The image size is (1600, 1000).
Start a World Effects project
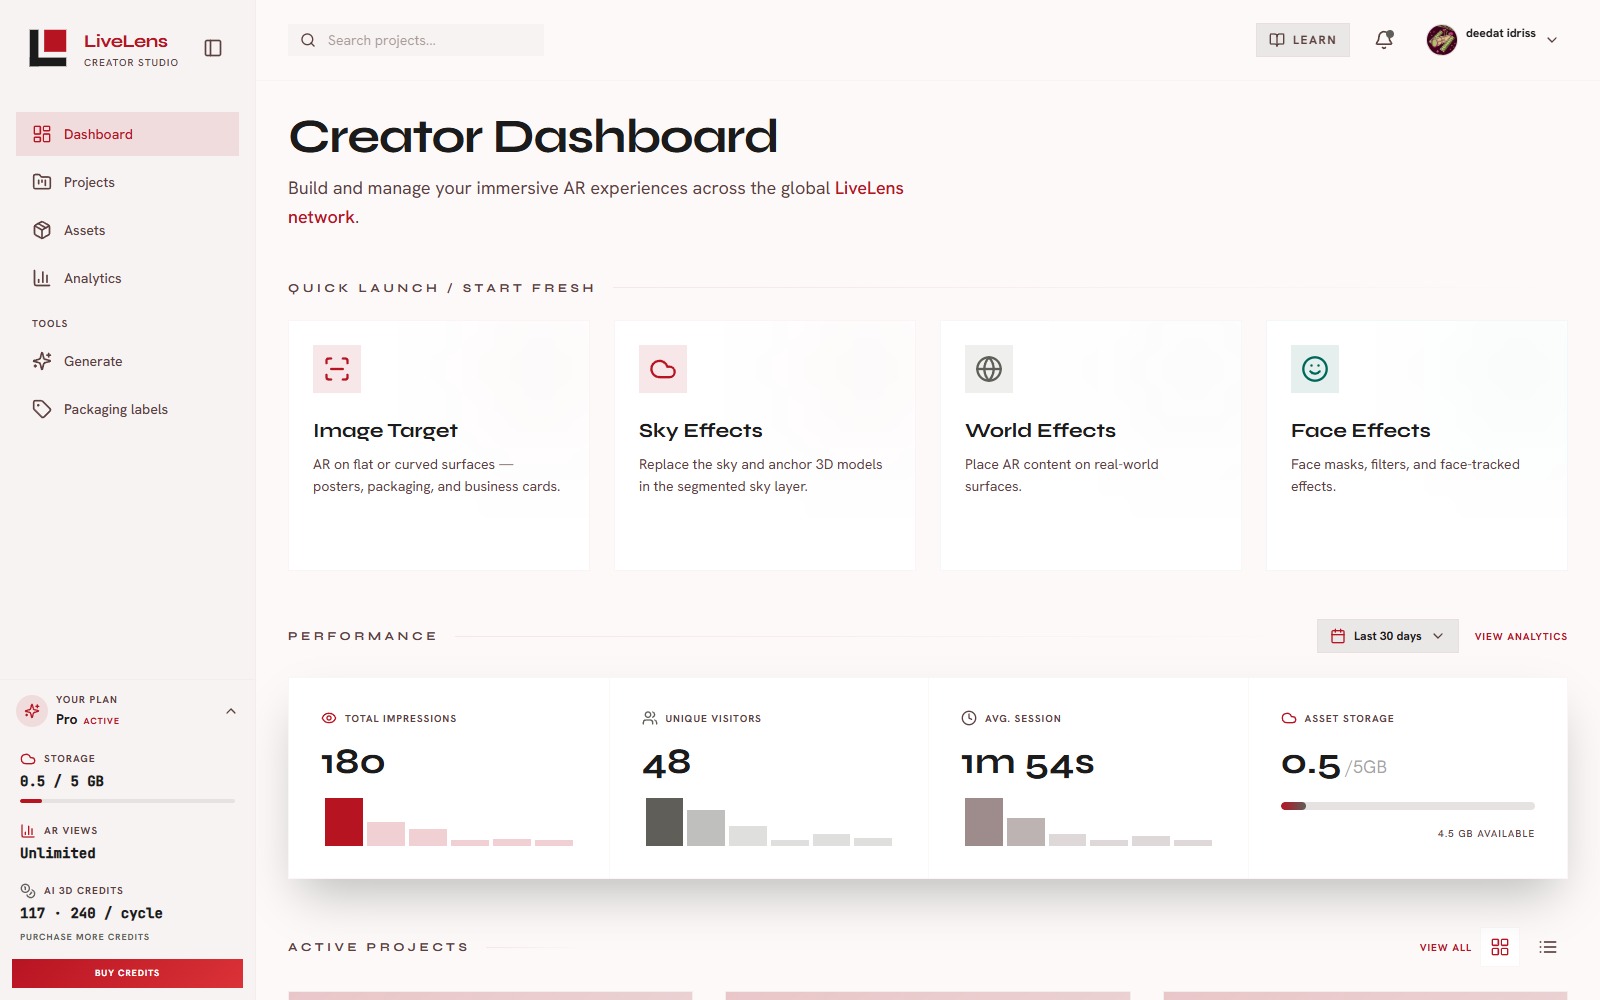tap(1091, 445)
